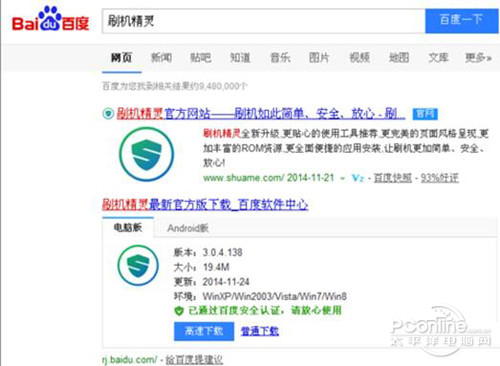
Task: Click the shield icon in software download box
Action: click(138, 265)
